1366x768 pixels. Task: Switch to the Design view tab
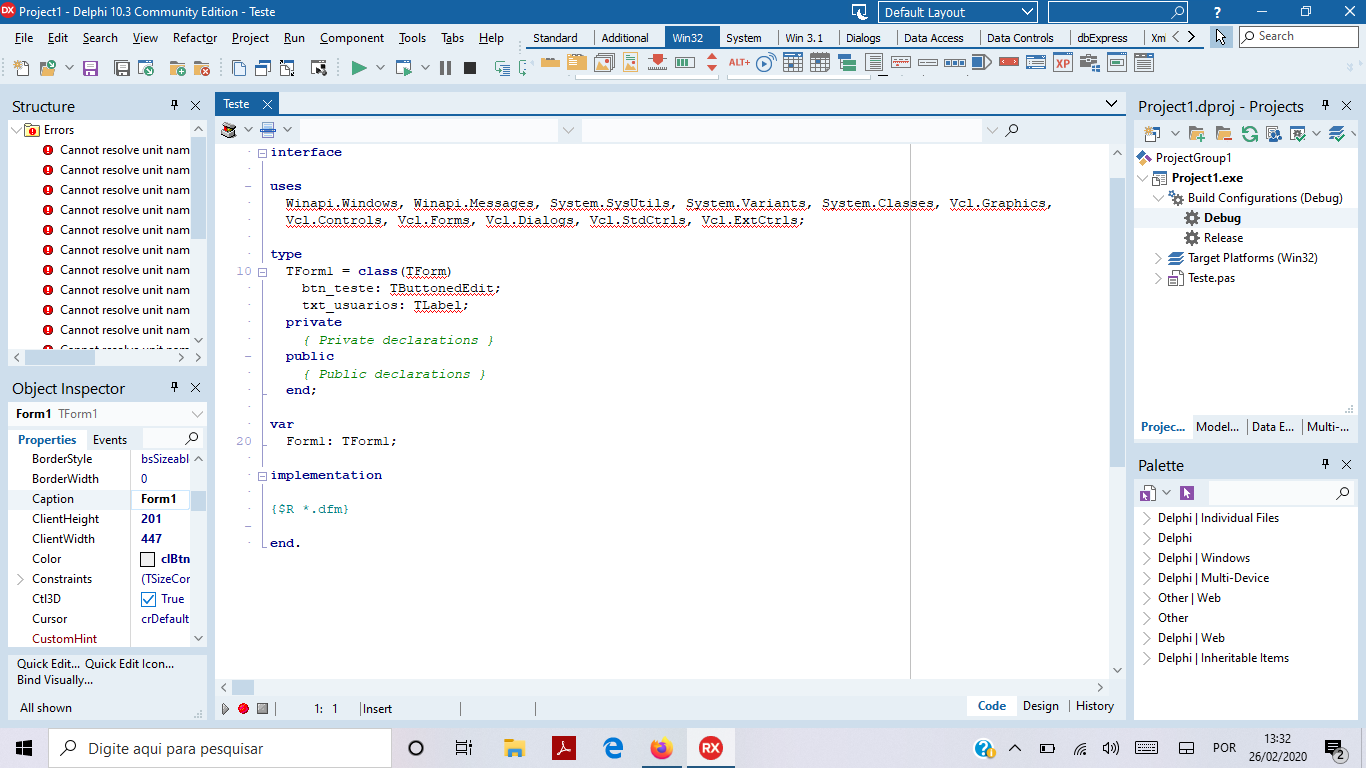point(1041,706)
